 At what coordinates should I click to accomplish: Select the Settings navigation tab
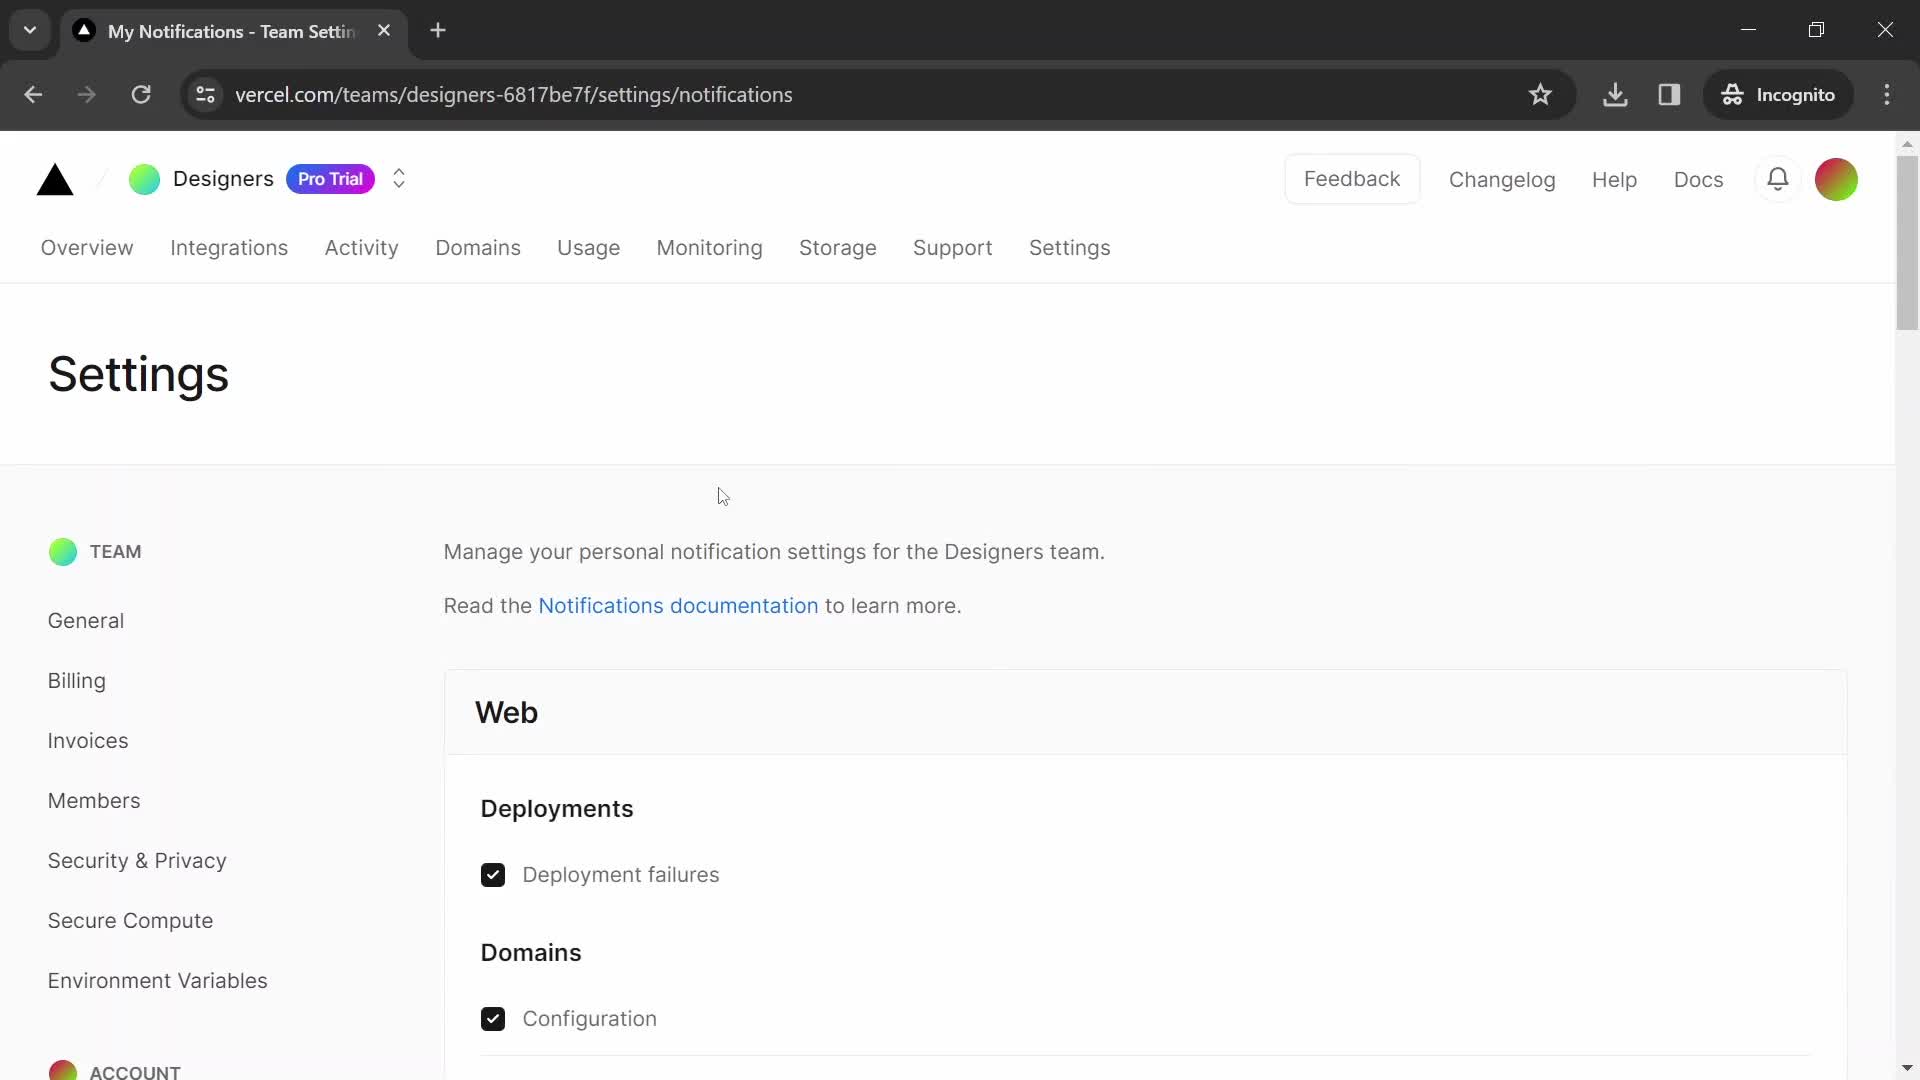tap(1069, 248)
